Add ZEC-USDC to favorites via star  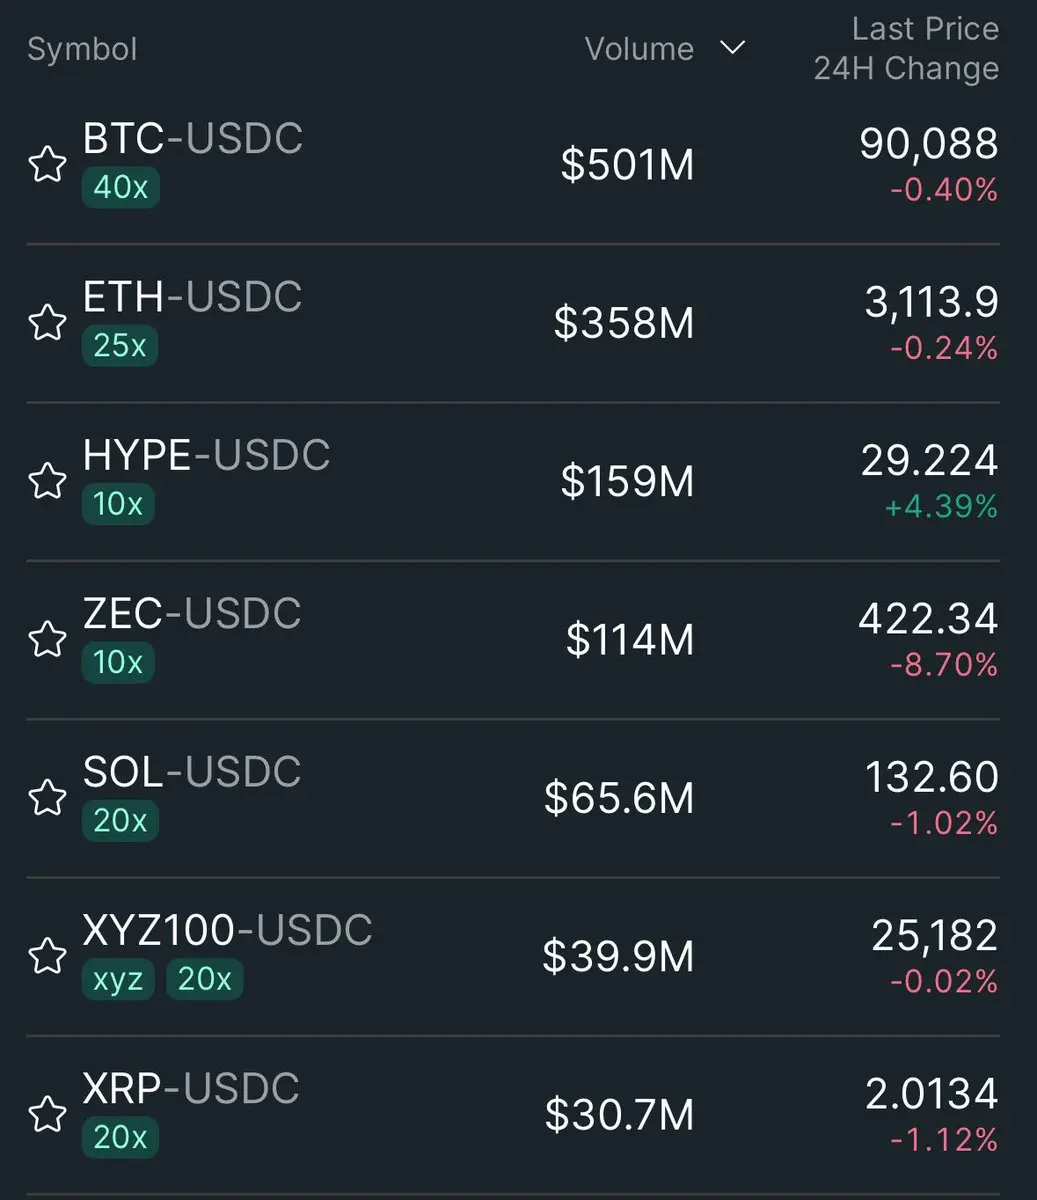coord(47,639)
